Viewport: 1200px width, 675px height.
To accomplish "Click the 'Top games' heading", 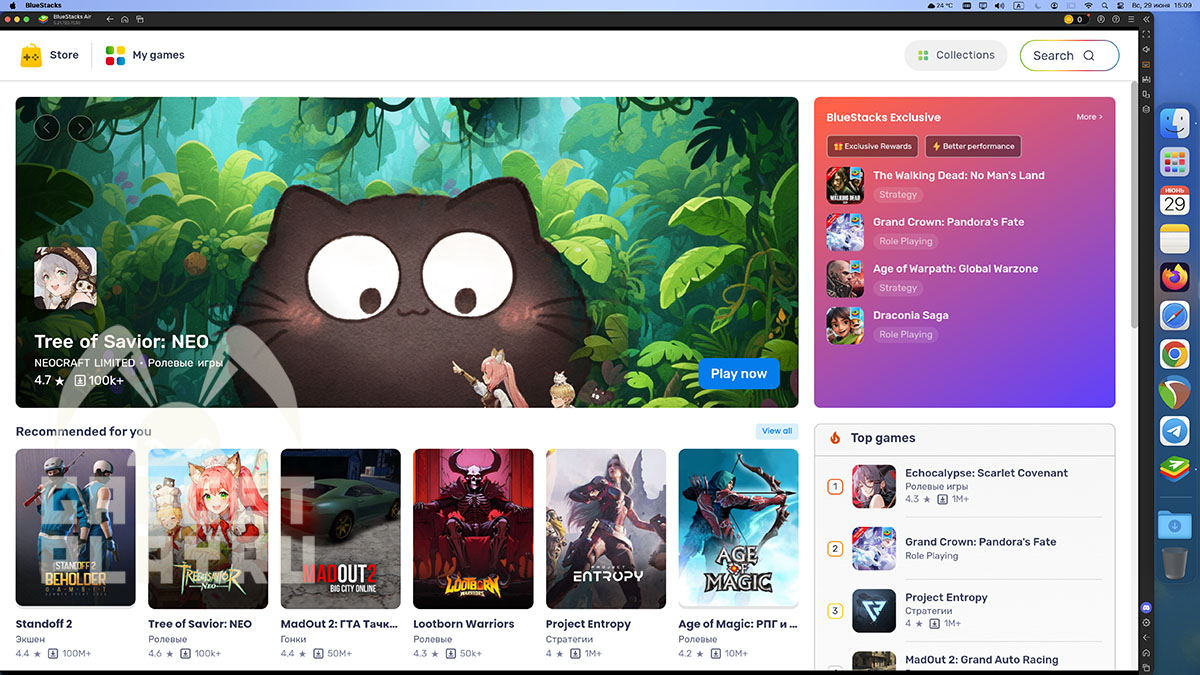I will coord(883,438).
